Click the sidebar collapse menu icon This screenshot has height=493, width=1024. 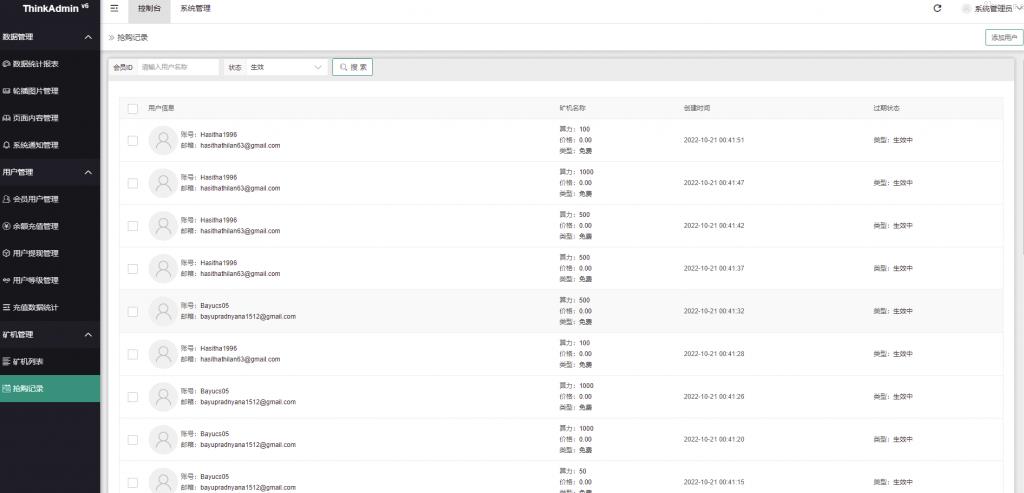coord(114,9)
